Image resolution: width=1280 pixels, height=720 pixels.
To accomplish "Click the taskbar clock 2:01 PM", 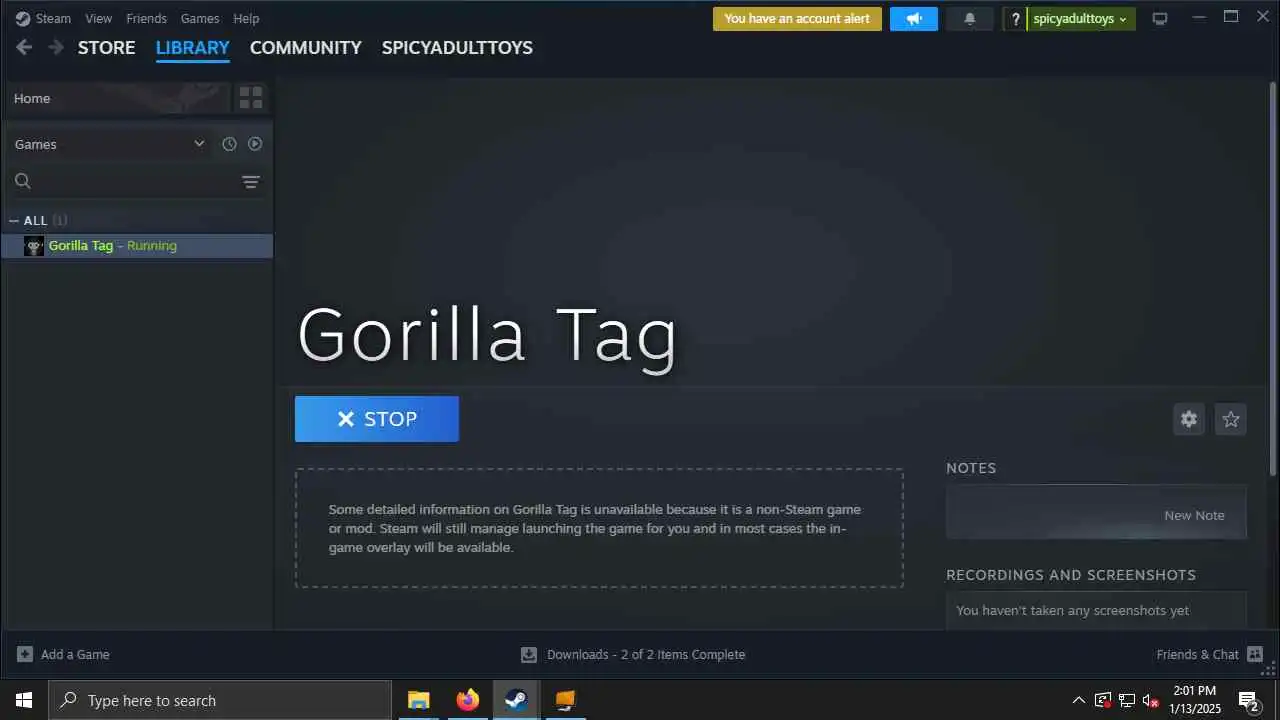I will click(1193, 690).
